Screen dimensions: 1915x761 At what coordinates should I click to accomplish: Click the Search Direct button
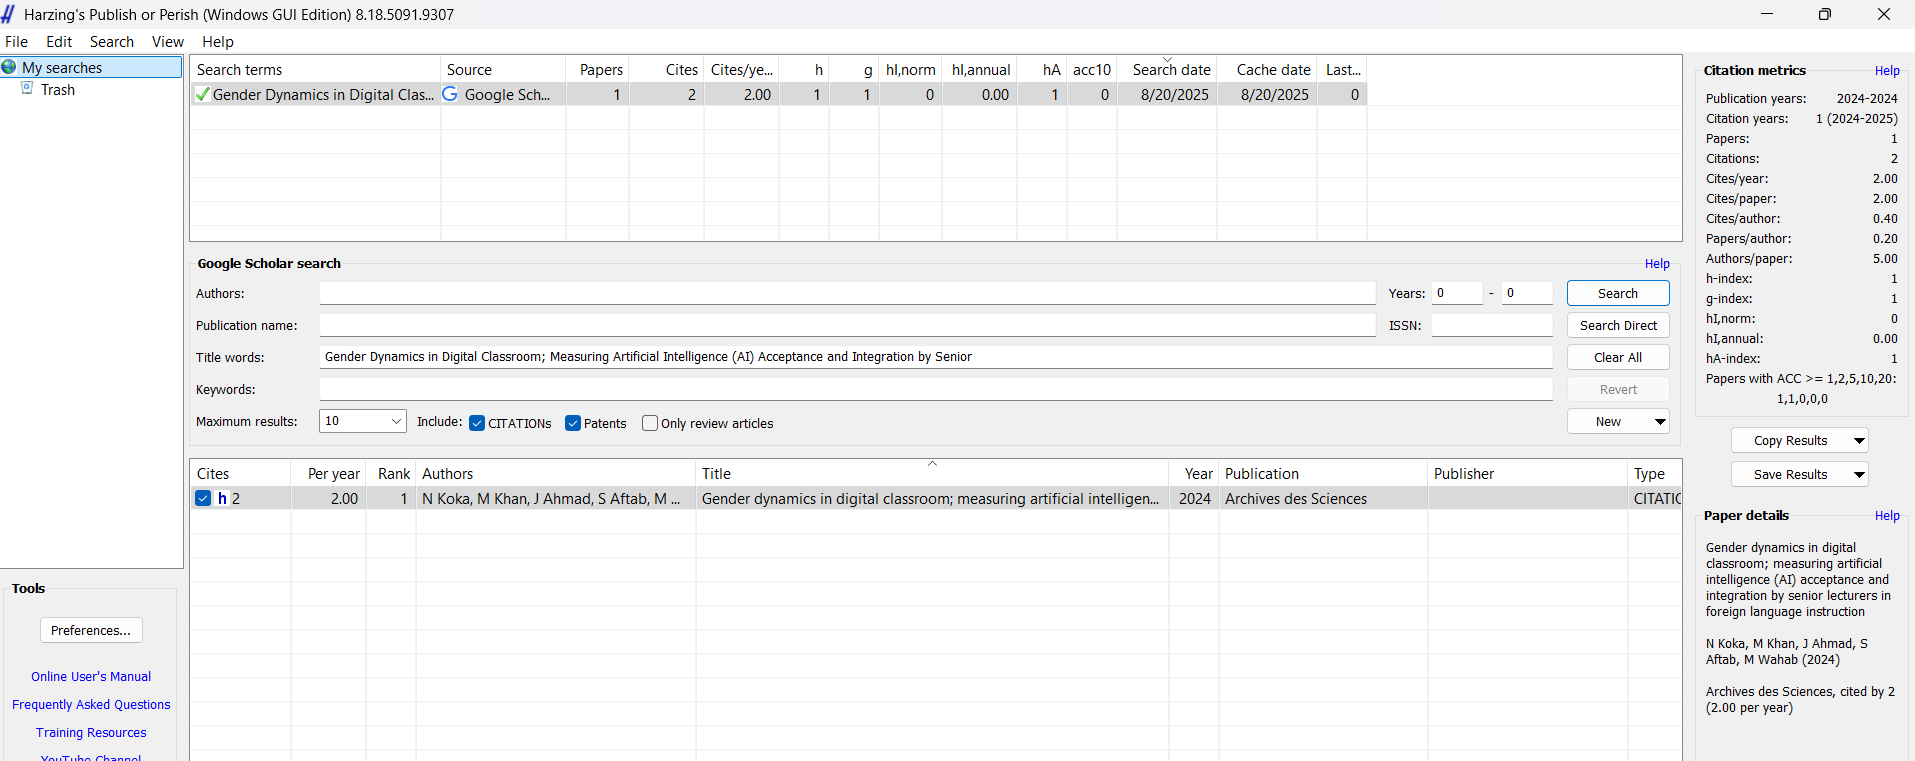click(x=1618, y=325)
